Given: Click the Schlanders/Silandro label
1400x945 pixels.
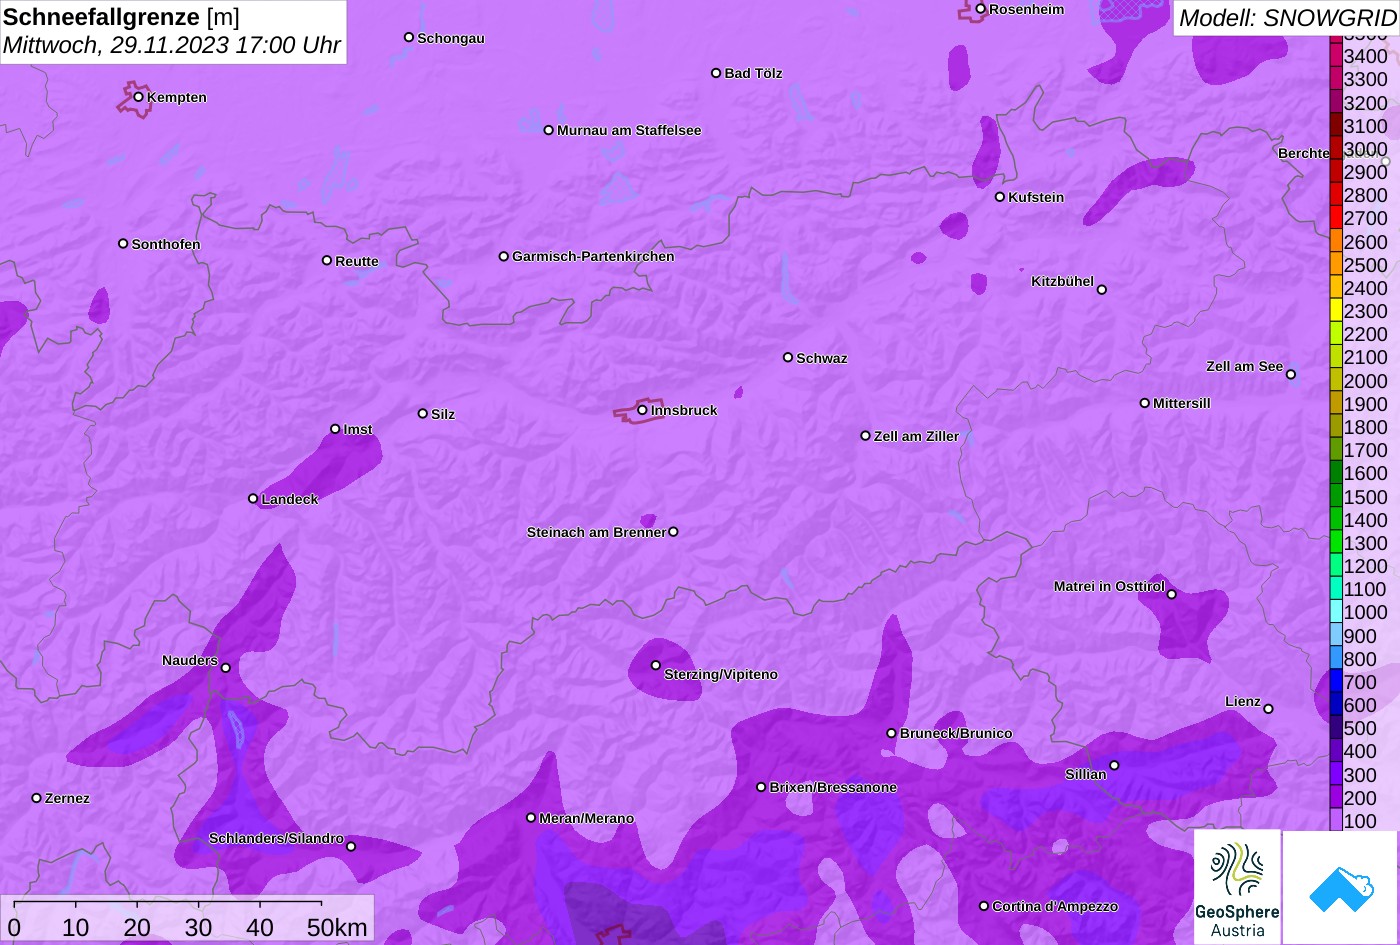Looking at the screenshot, I should 276,838.
